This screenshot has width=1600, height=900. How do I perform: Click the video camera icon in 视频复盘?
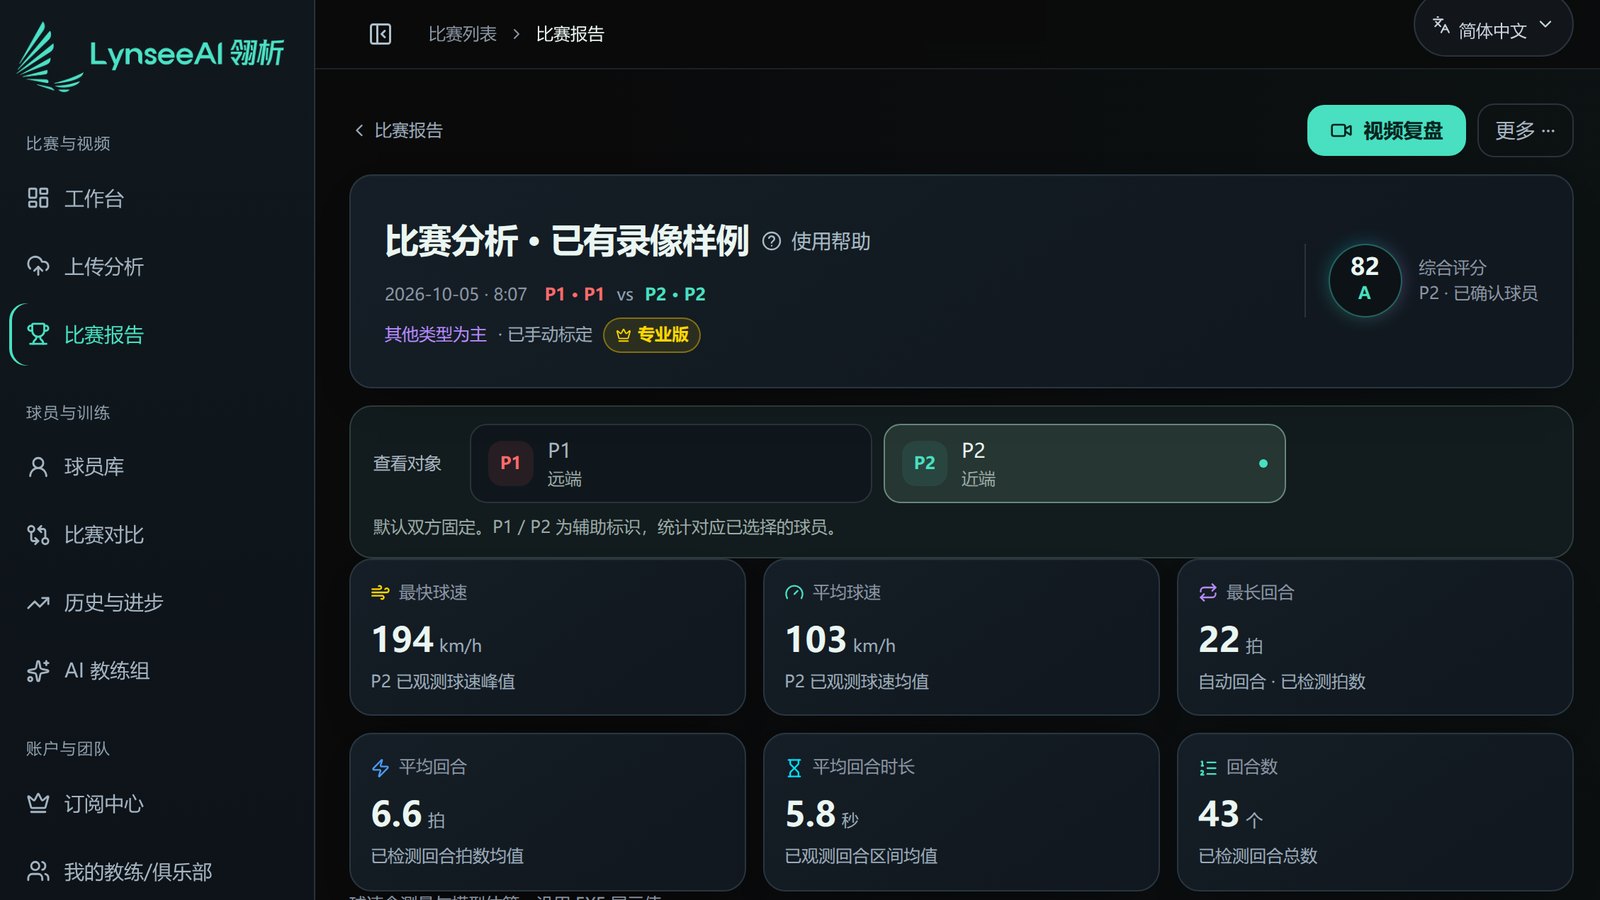coord(1341,131)
